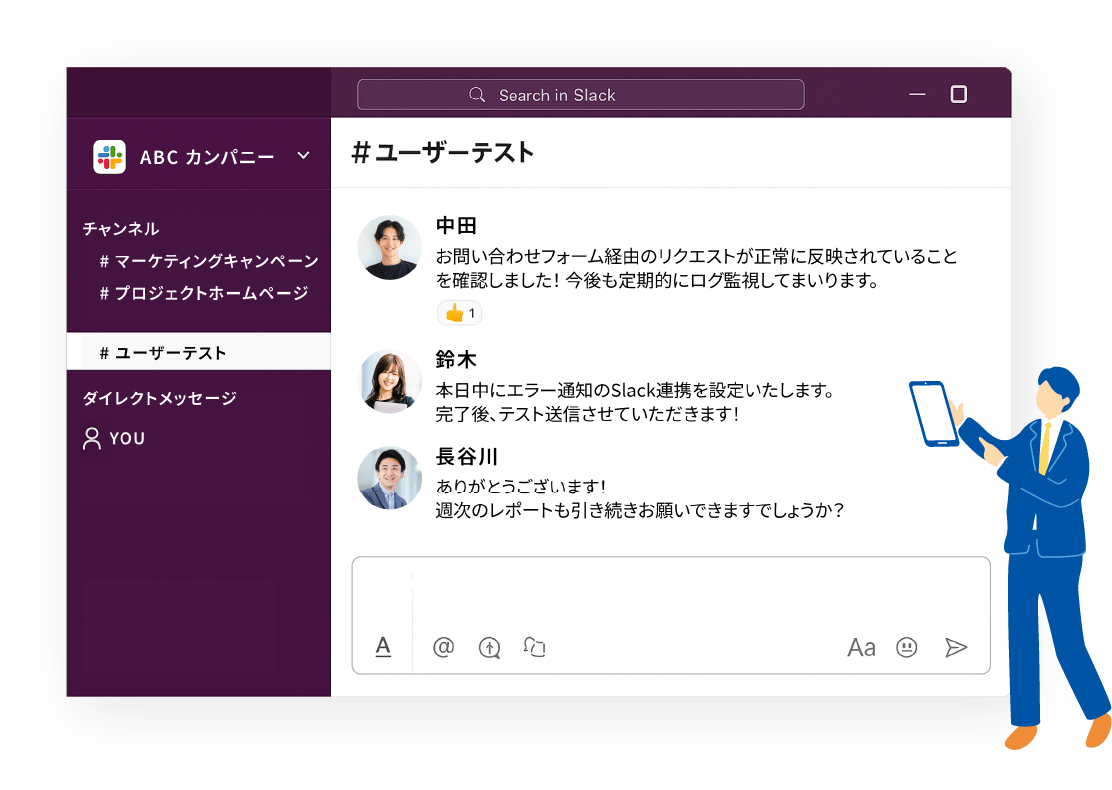This screenshot has height=790, width=1112.
Task: Click 中田's profile avatar
Action: point(389,247)
